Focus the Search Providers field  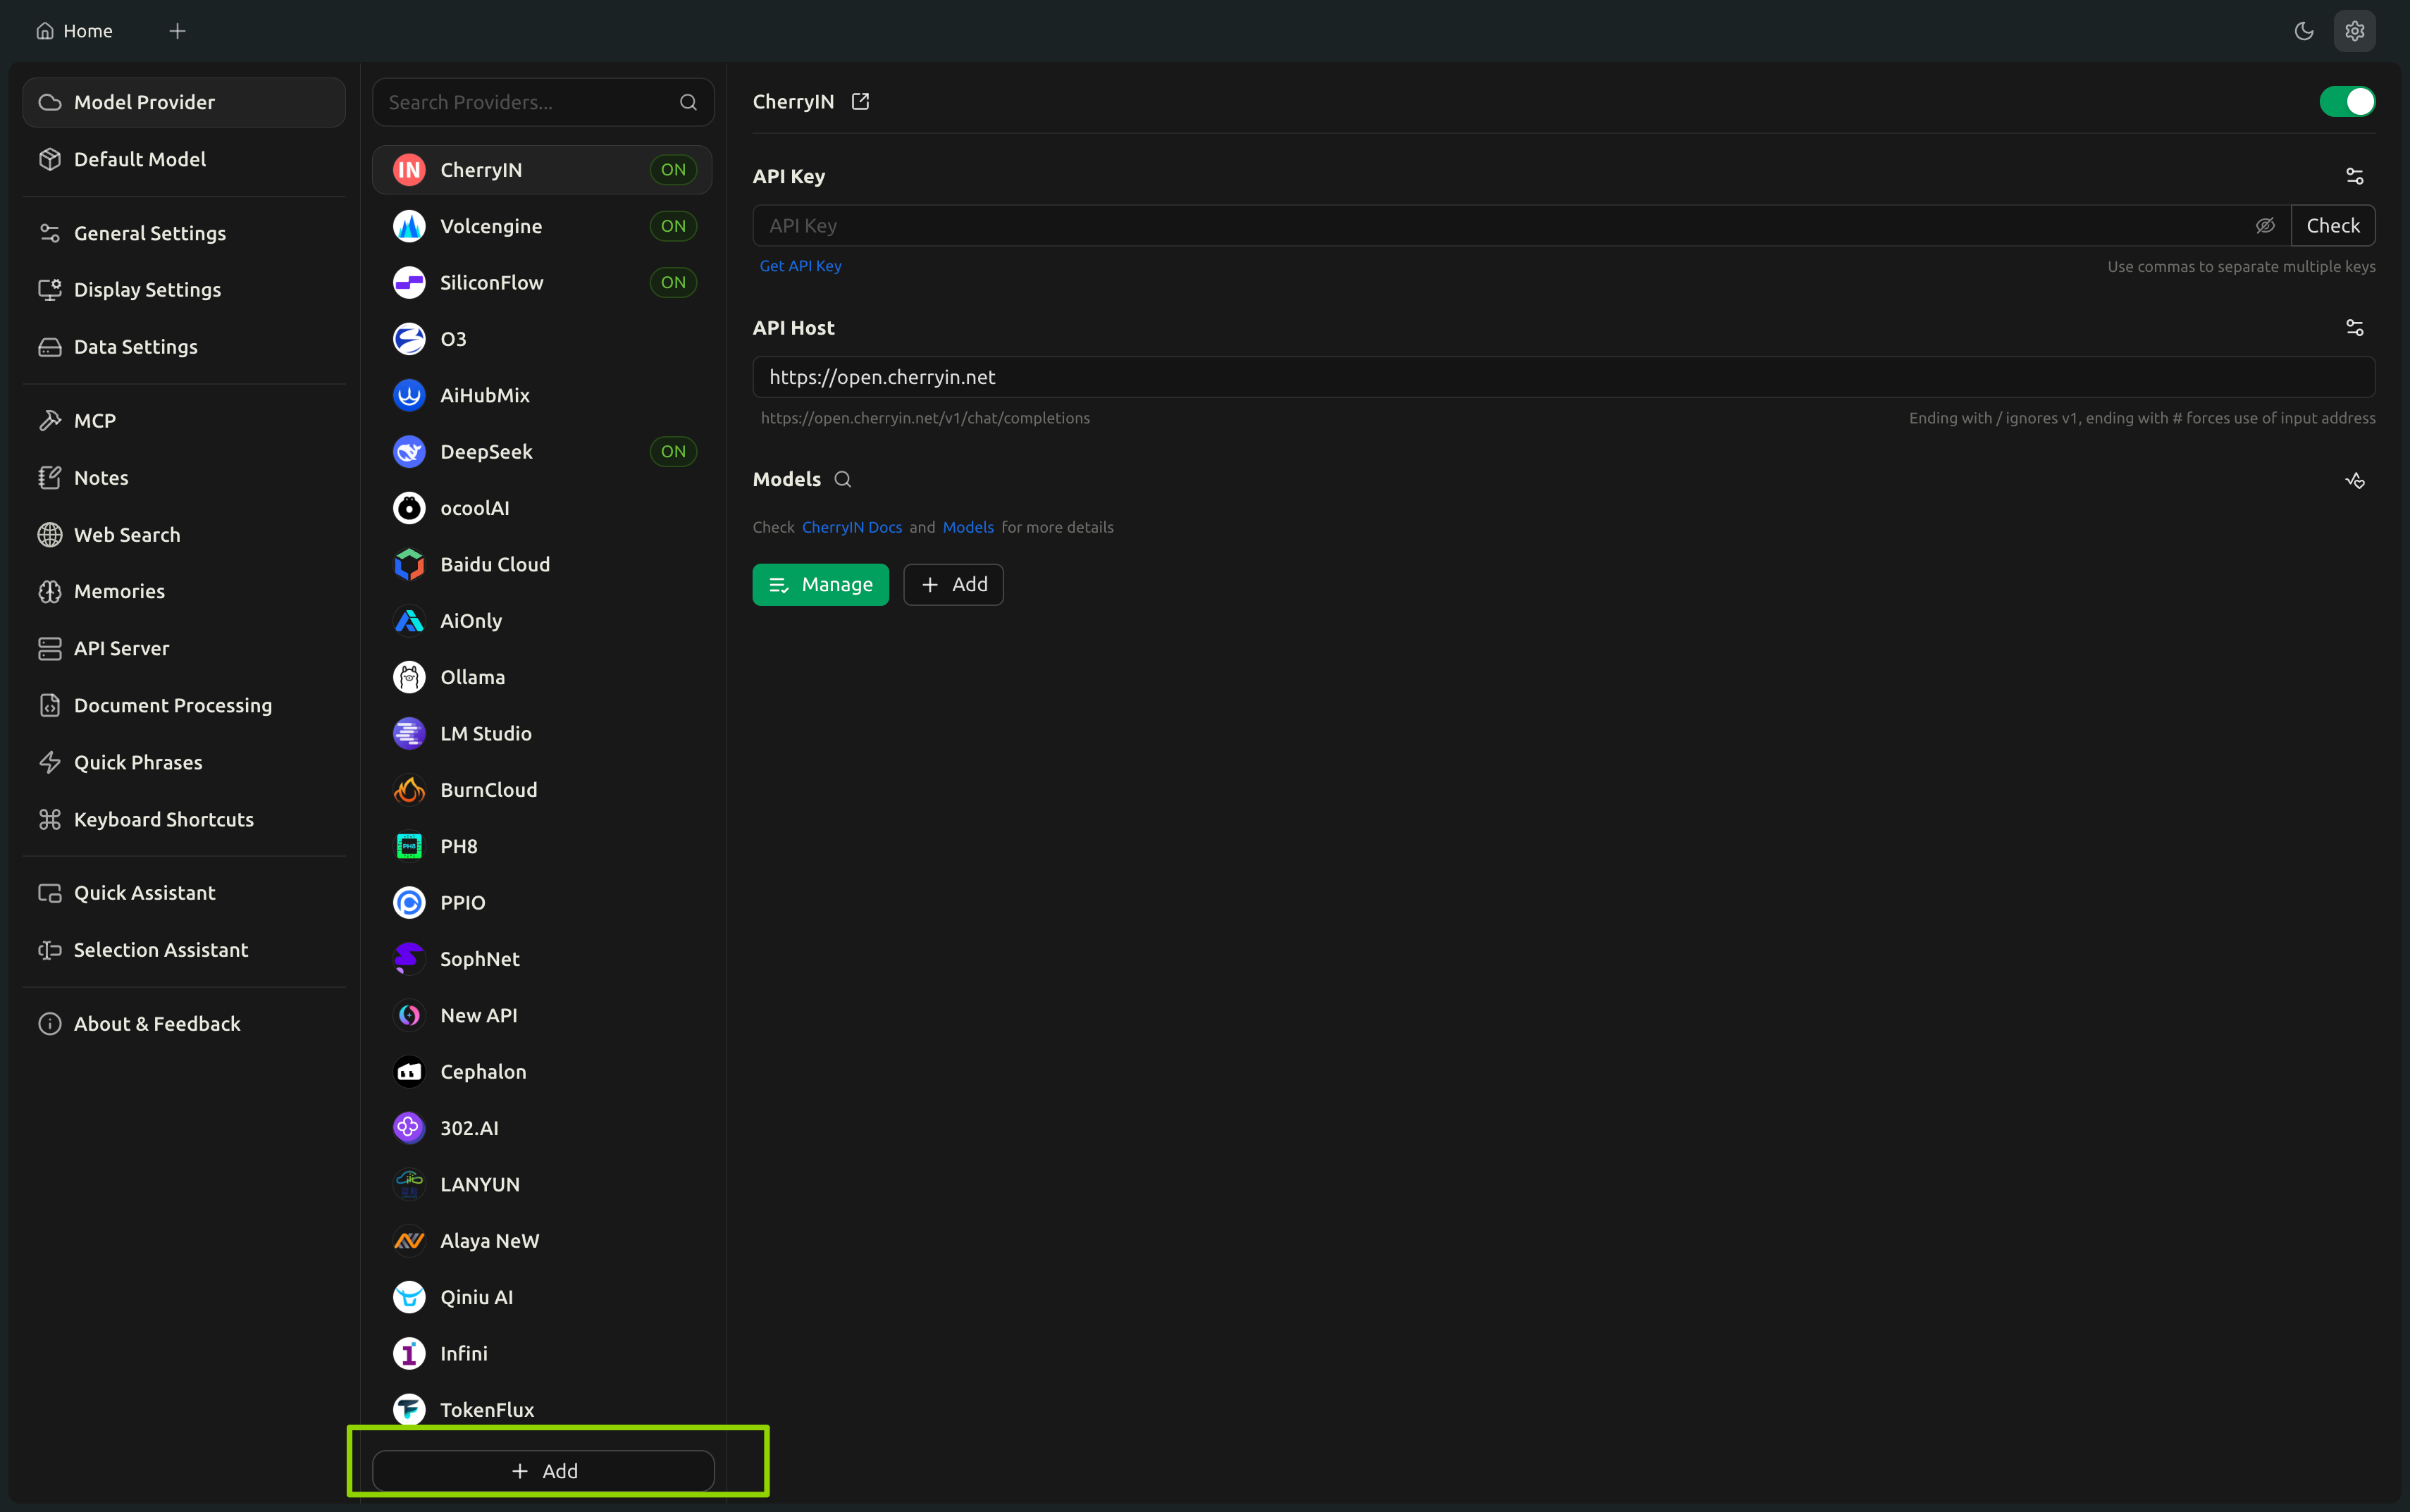pos(543,102)
